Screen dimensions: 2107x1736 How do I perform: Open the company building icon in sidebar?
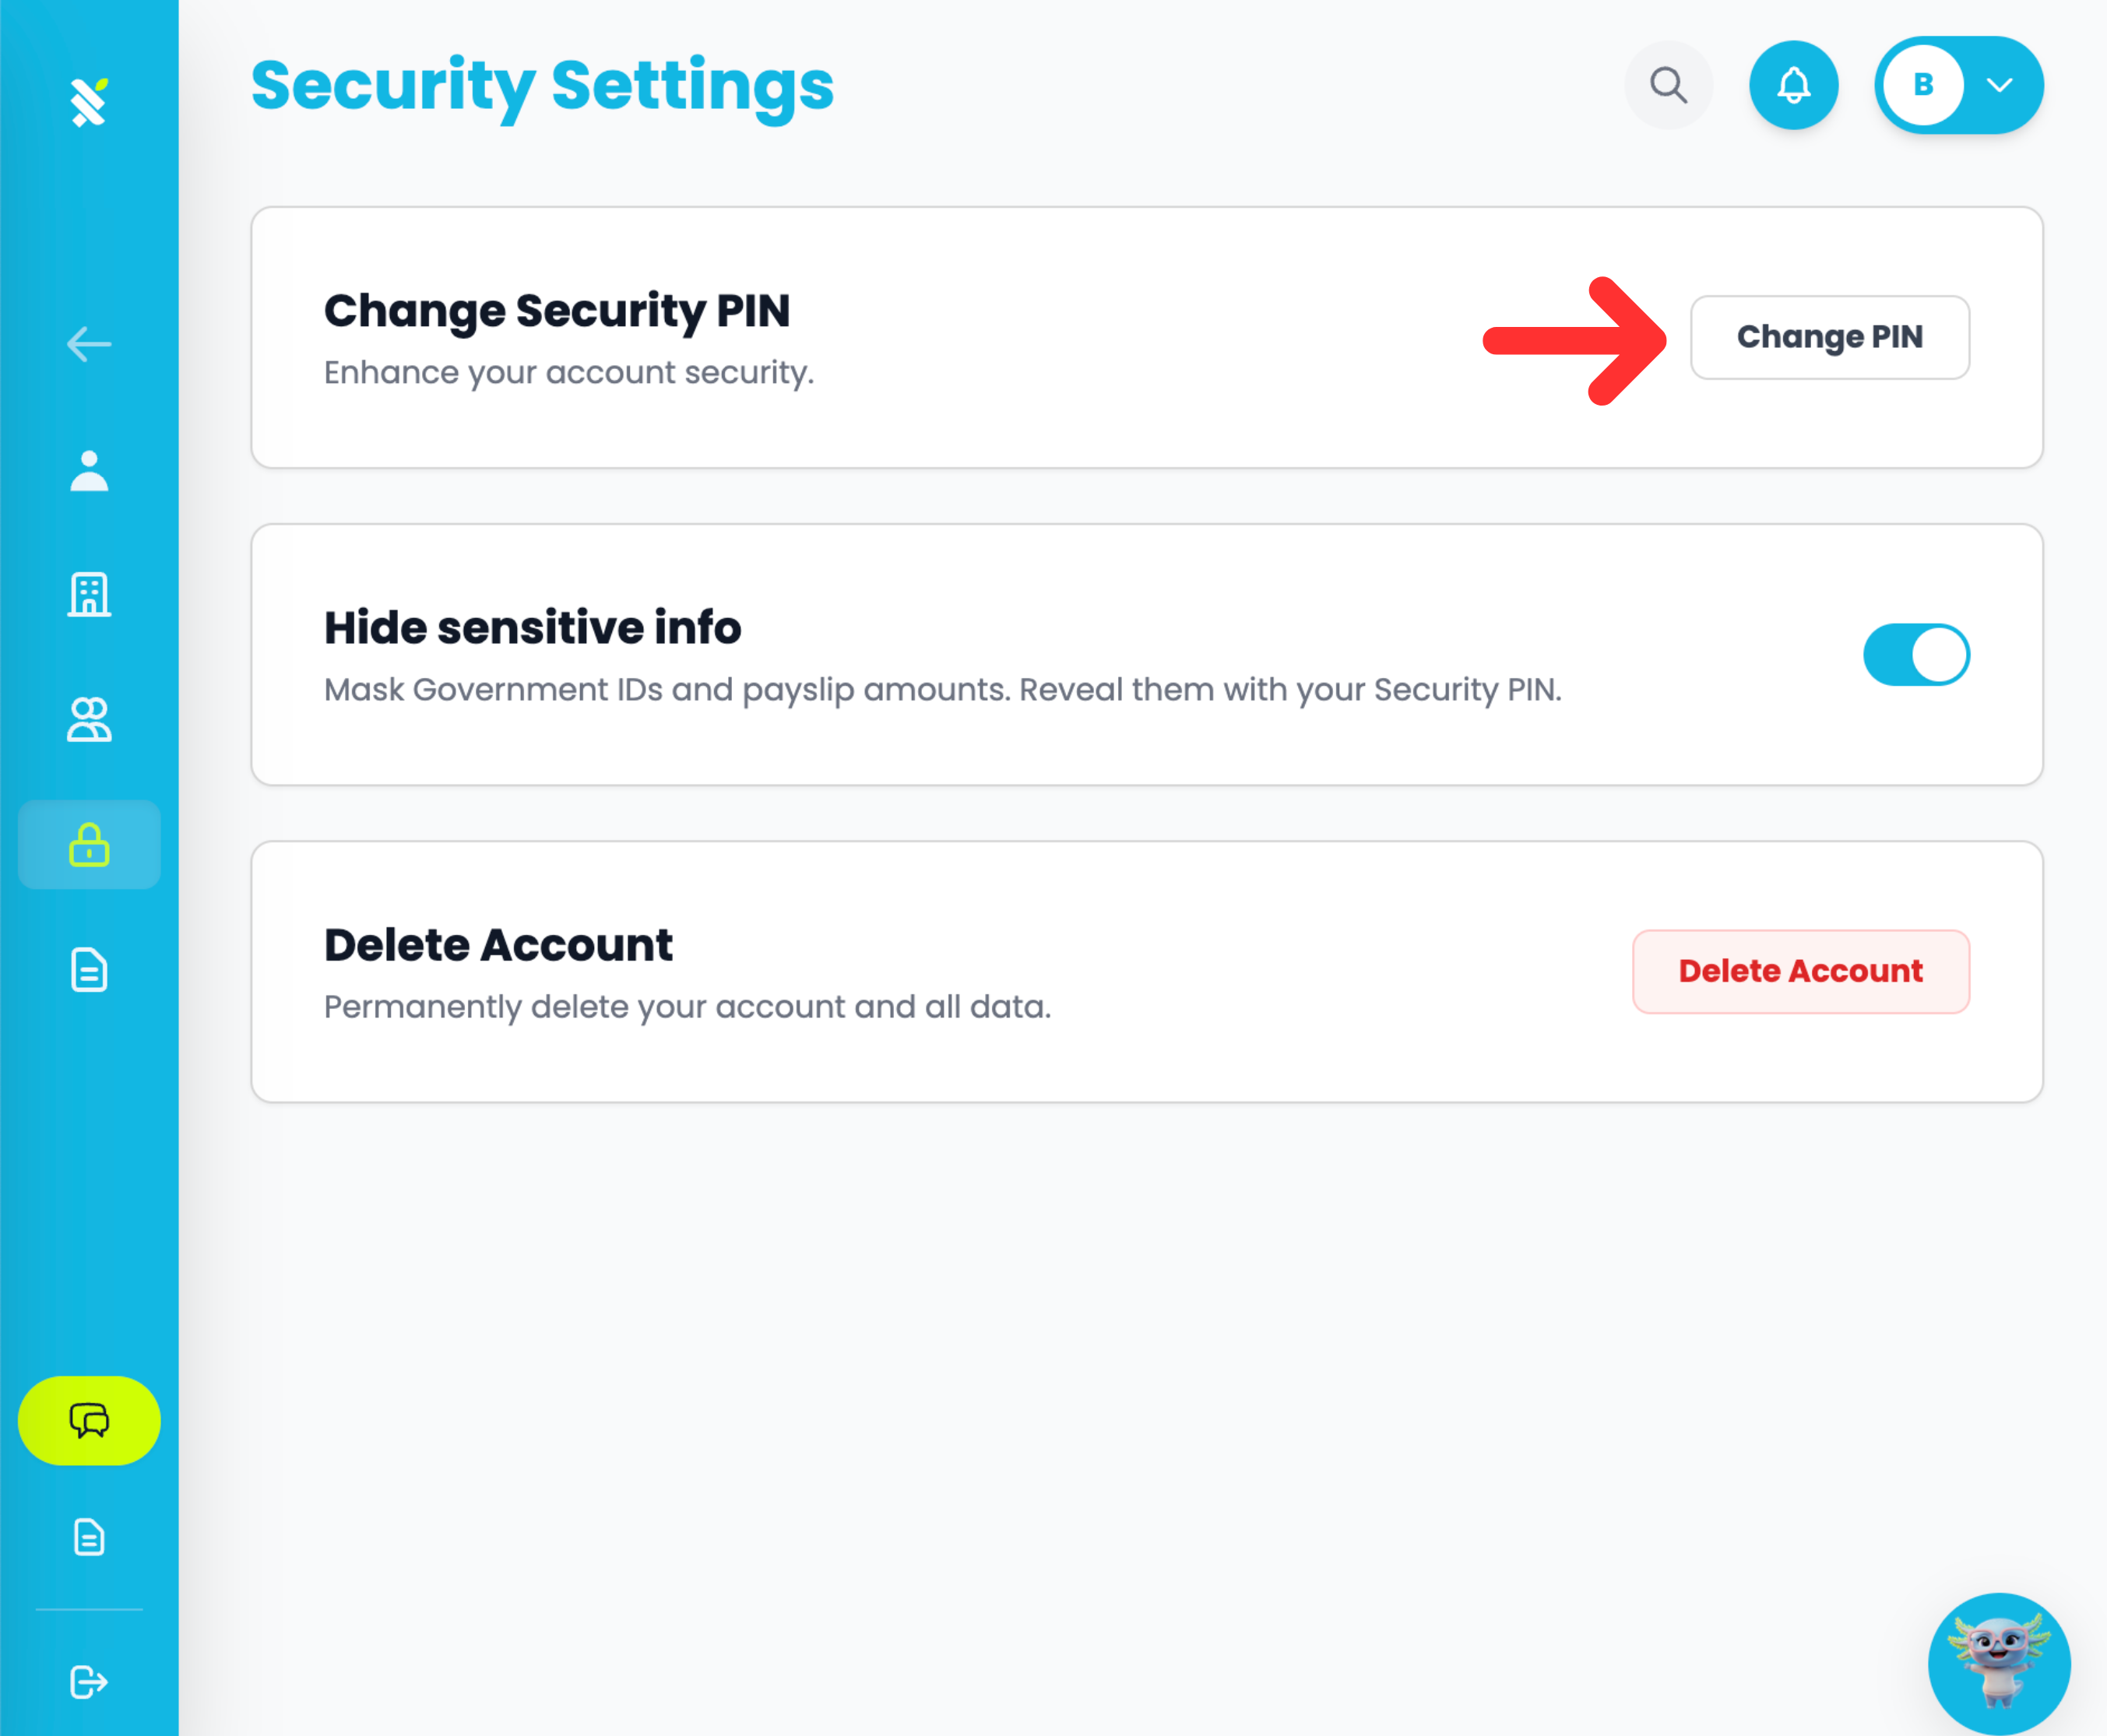coord(89,594)
